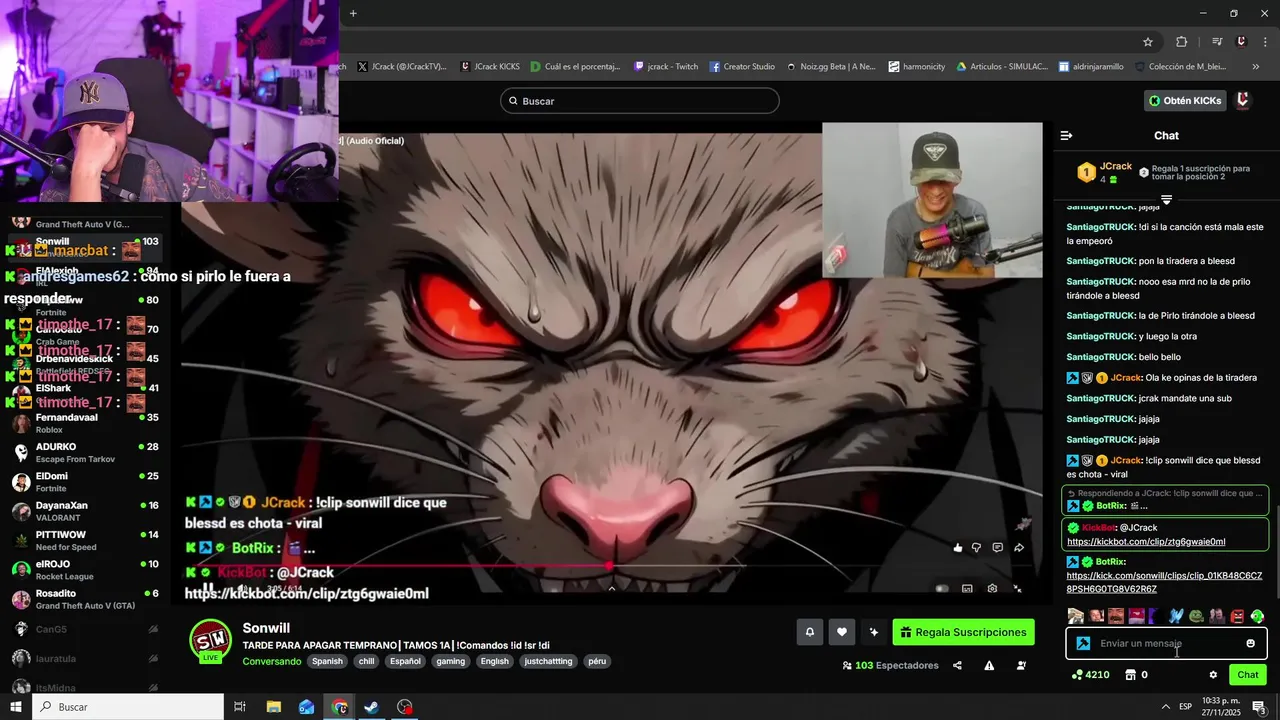This screenshot has width=1280, height=720.
Task: Open elROJO's Rocket League channel
Action: coord(85,570)
